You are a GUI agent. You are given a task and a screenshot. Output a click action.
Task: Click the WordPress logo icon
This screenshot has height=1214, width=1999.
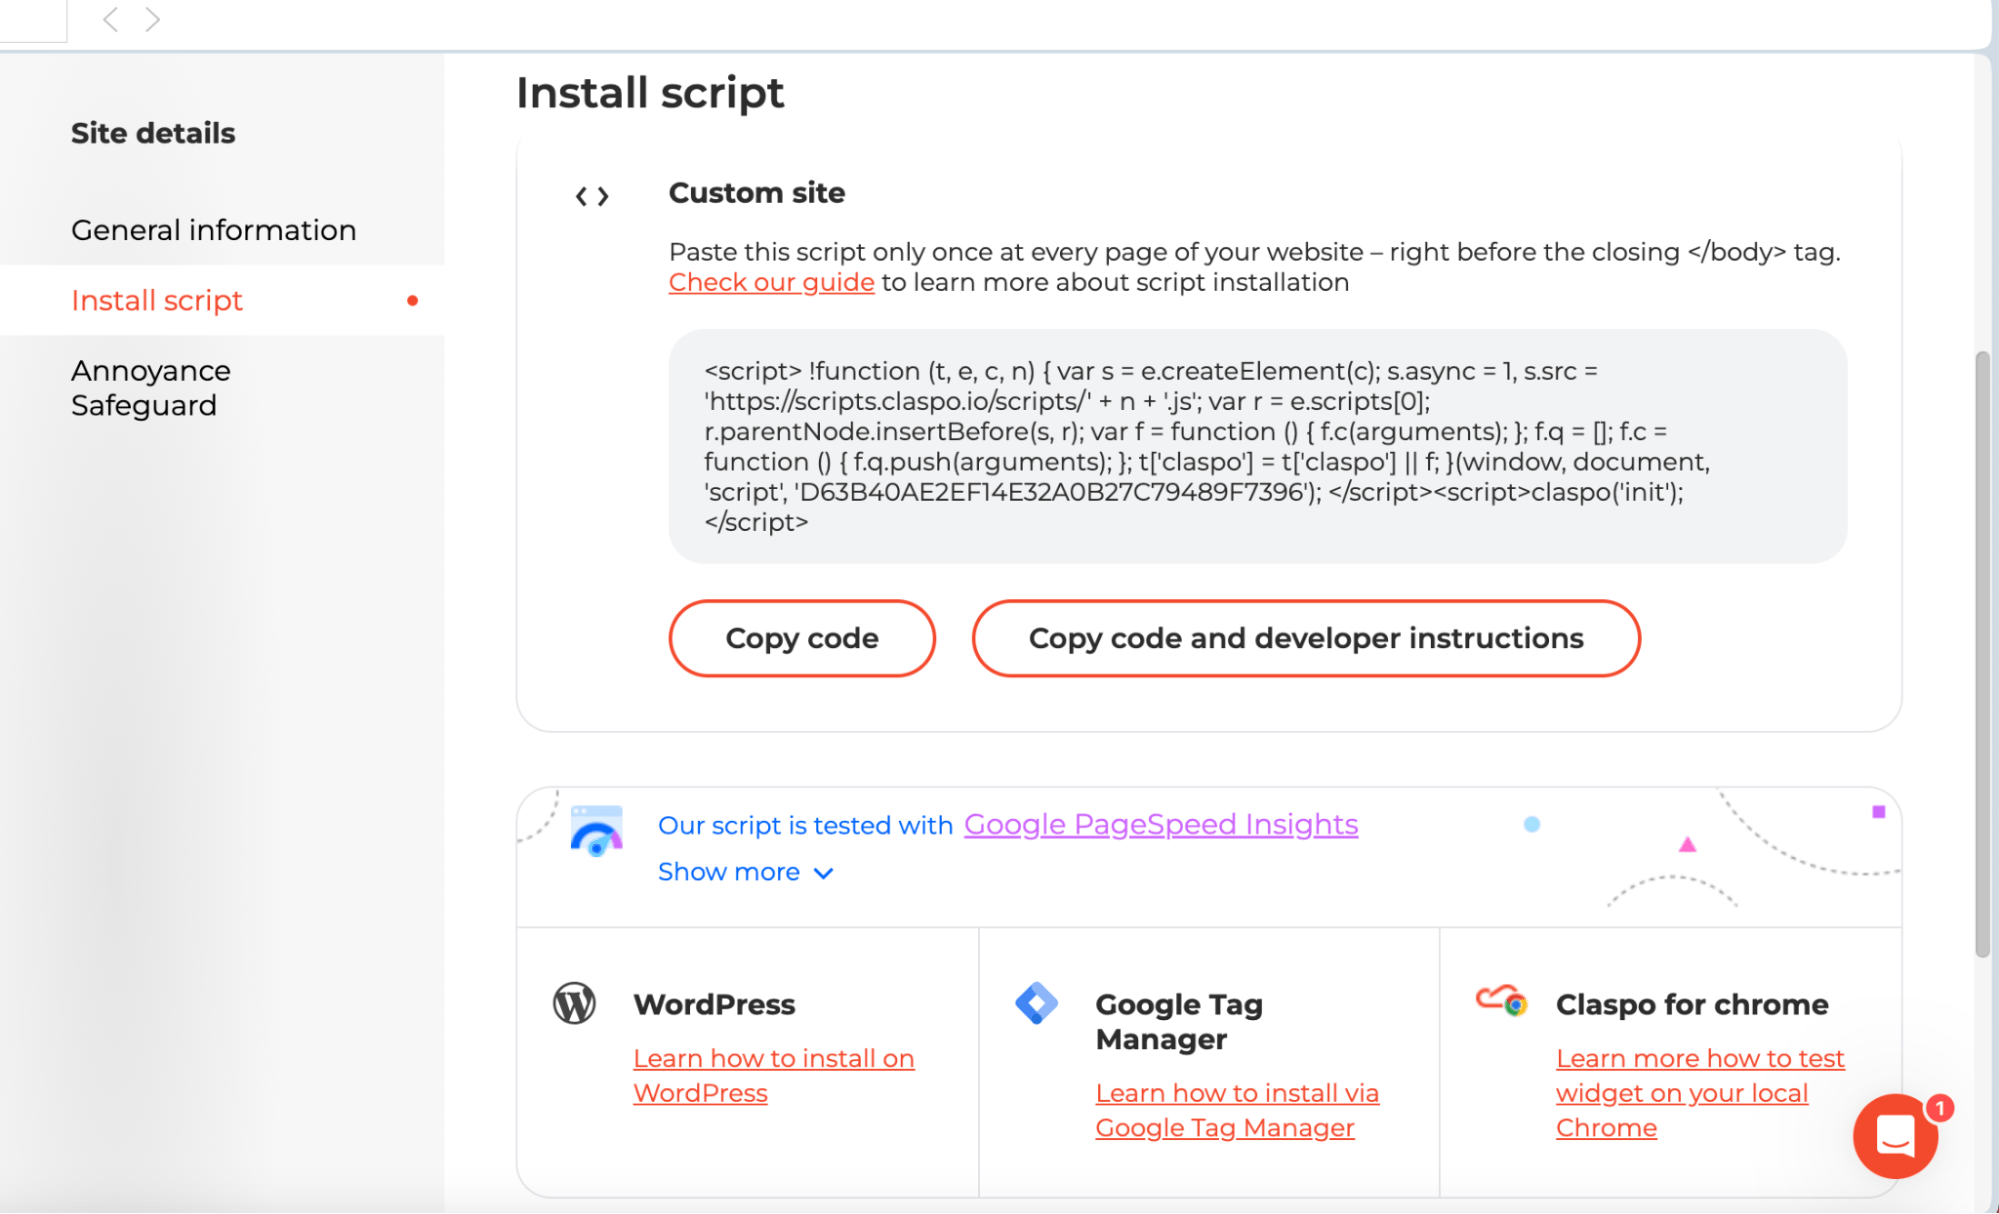pos(575,1003)
